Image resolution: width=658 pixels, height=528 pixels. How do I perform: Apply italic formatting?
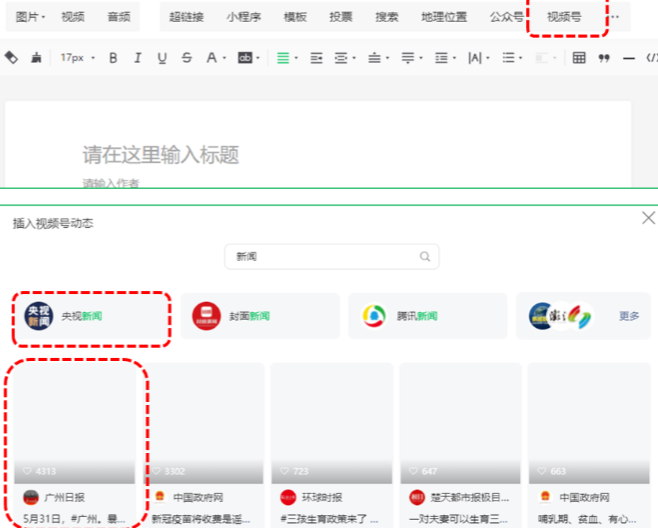[138, 58]
